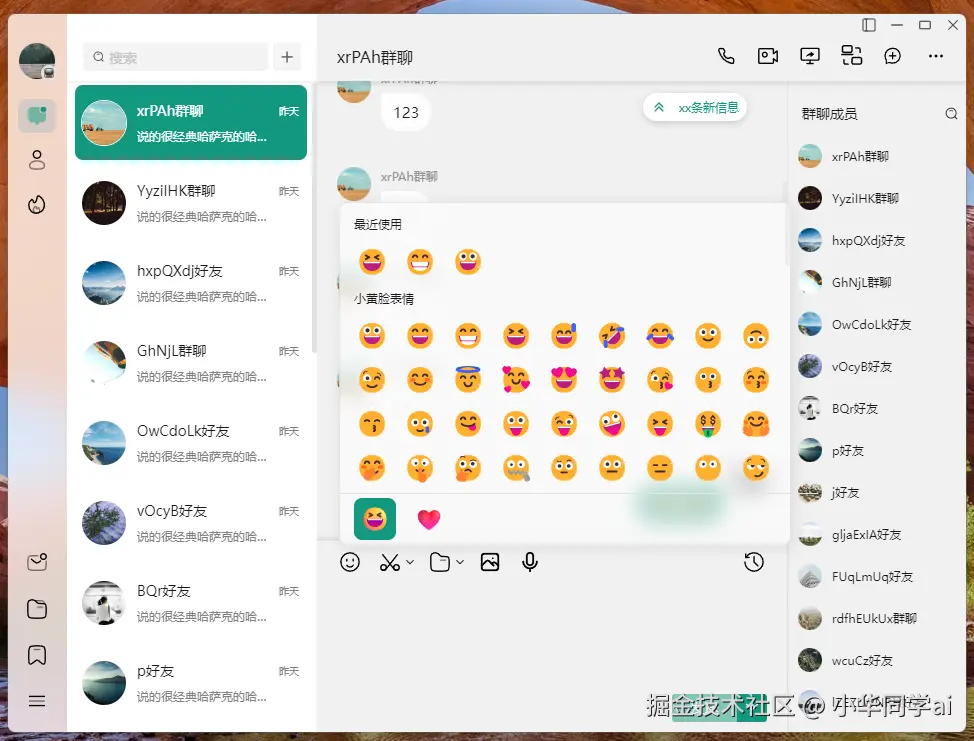Click the 搜索 search input field
974x741 pixels.
pos(175,57)
